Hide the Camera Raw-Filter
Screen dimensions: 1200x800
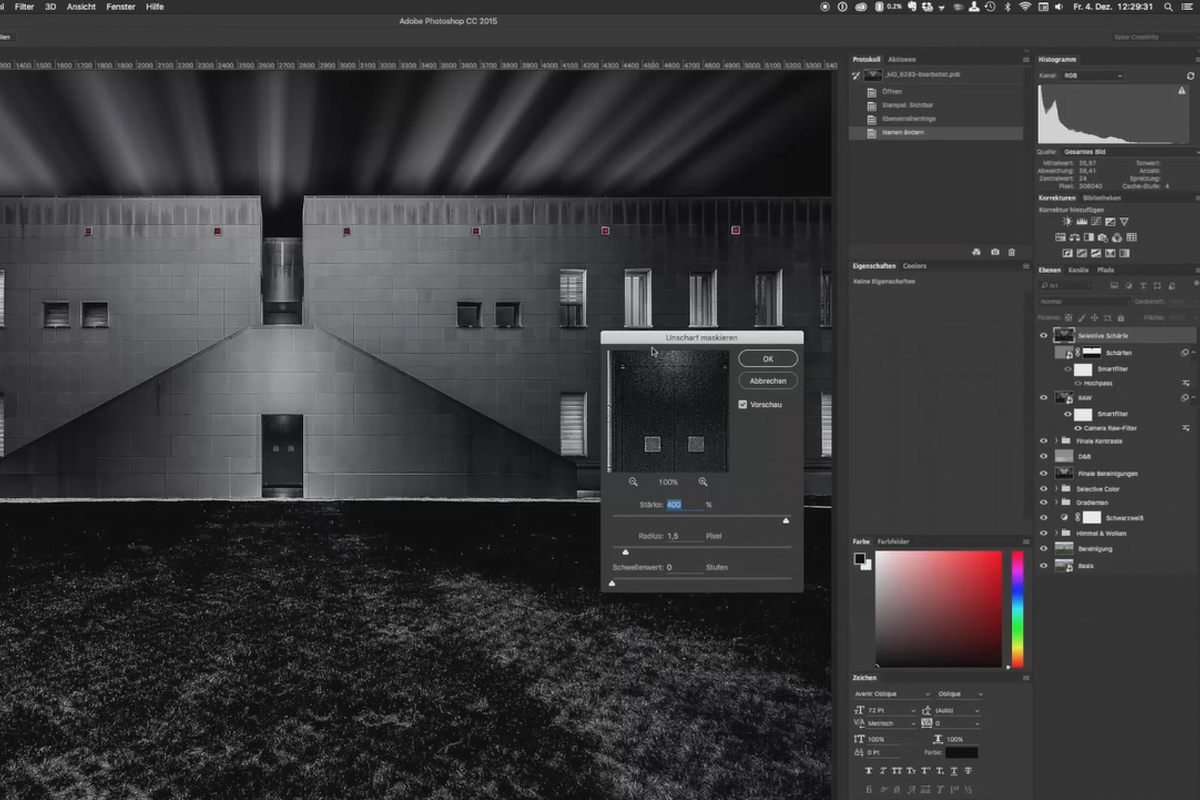pos(1078,428)
